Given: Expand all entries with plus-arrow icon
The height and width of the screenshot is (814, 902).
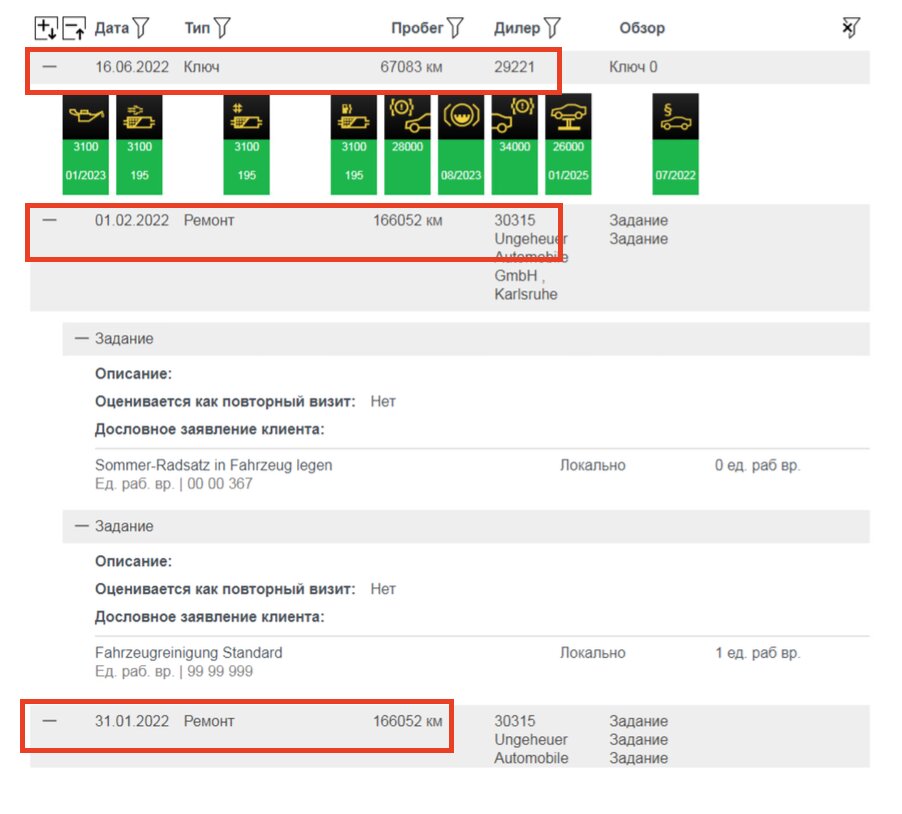Looking at the screenshot, I should point(46,28).
